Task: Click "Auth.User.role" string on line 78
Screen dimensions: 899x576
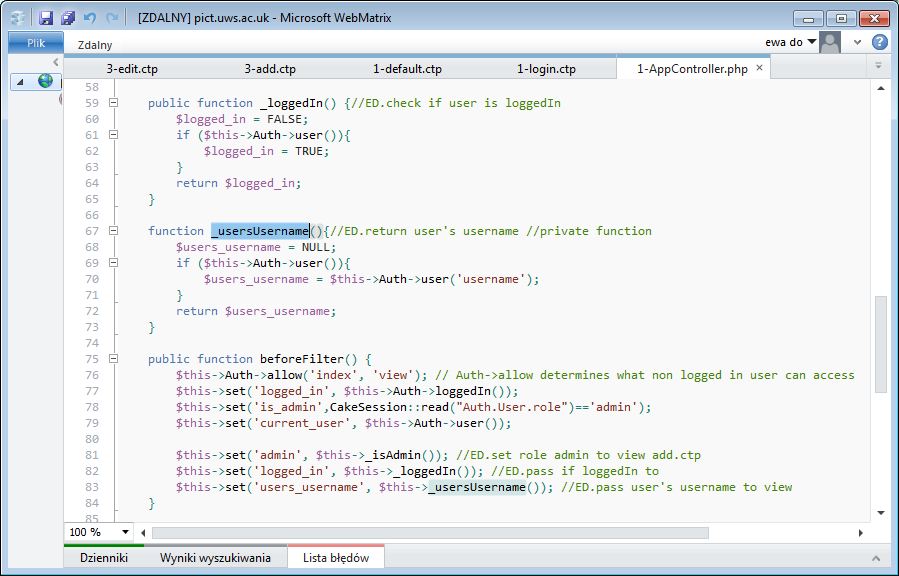Action: click(x=513, y=407)
